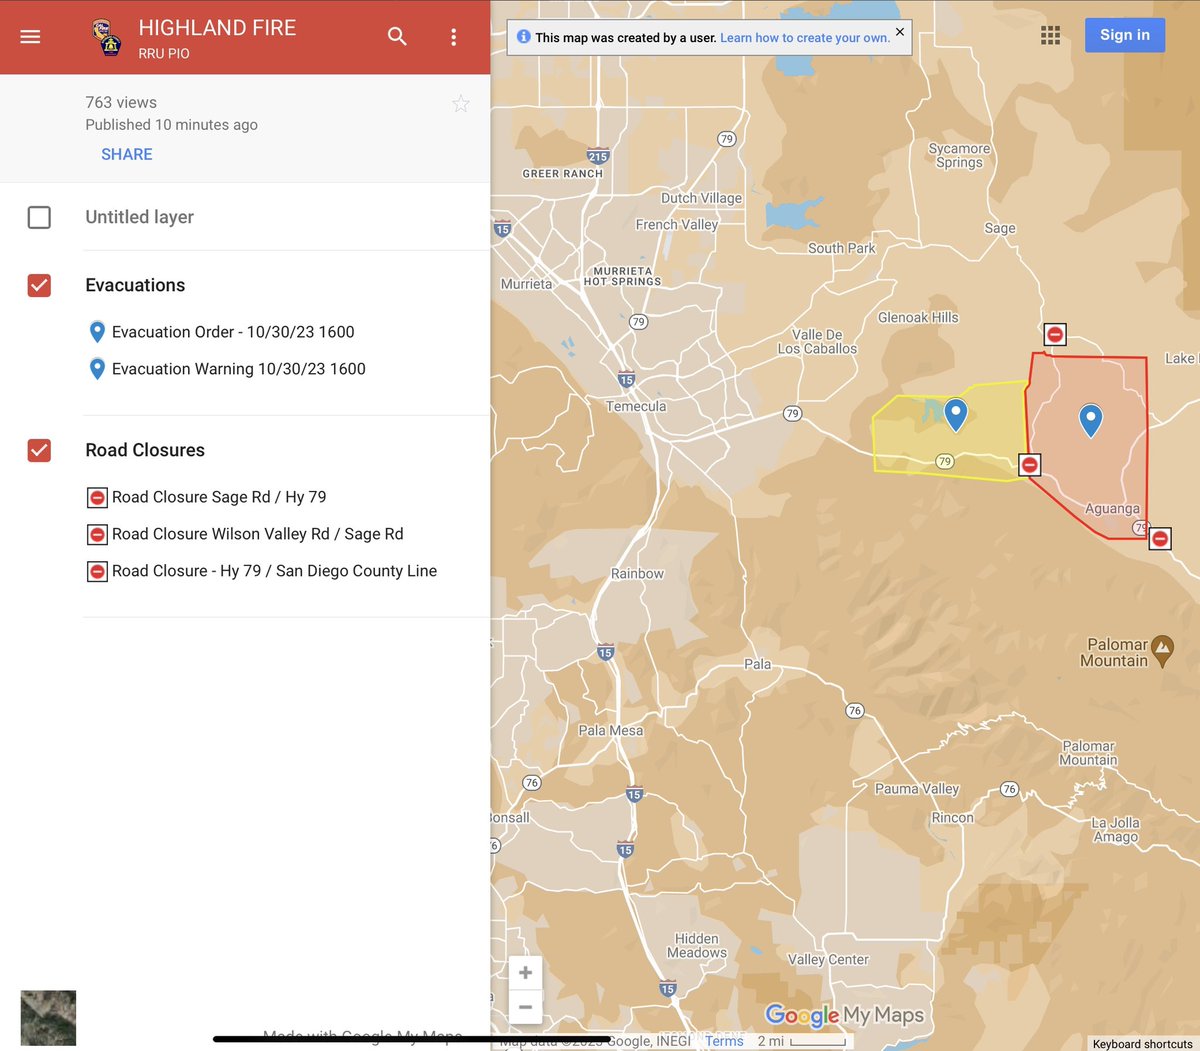The width and height of the screenshot is (1200, 1051).
Task: Disable the Road Closures layer
Action: tap(38, 450)
